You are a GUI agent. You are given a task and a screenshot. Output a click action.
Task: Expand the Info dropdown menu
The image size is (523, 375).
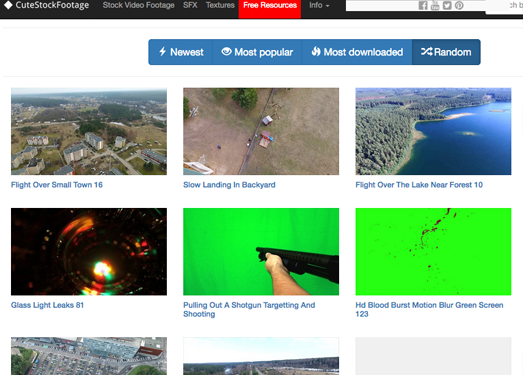coord(319,5)
